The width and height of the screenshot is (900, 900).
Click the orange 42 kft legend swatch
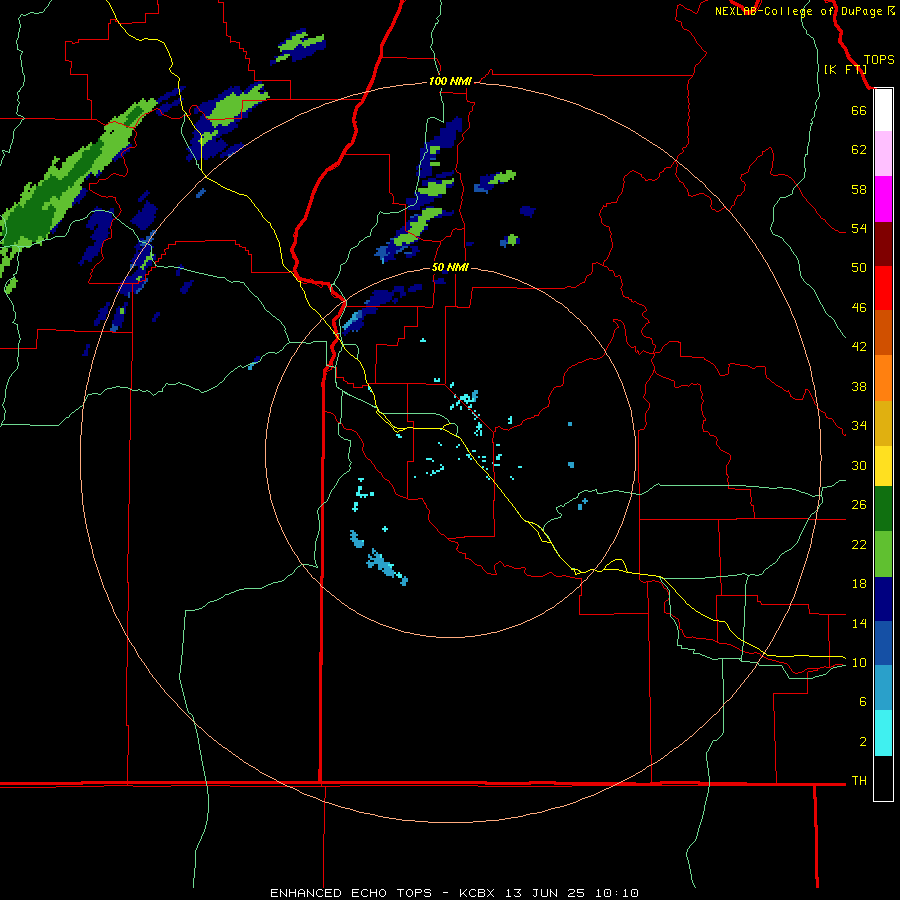883,378
